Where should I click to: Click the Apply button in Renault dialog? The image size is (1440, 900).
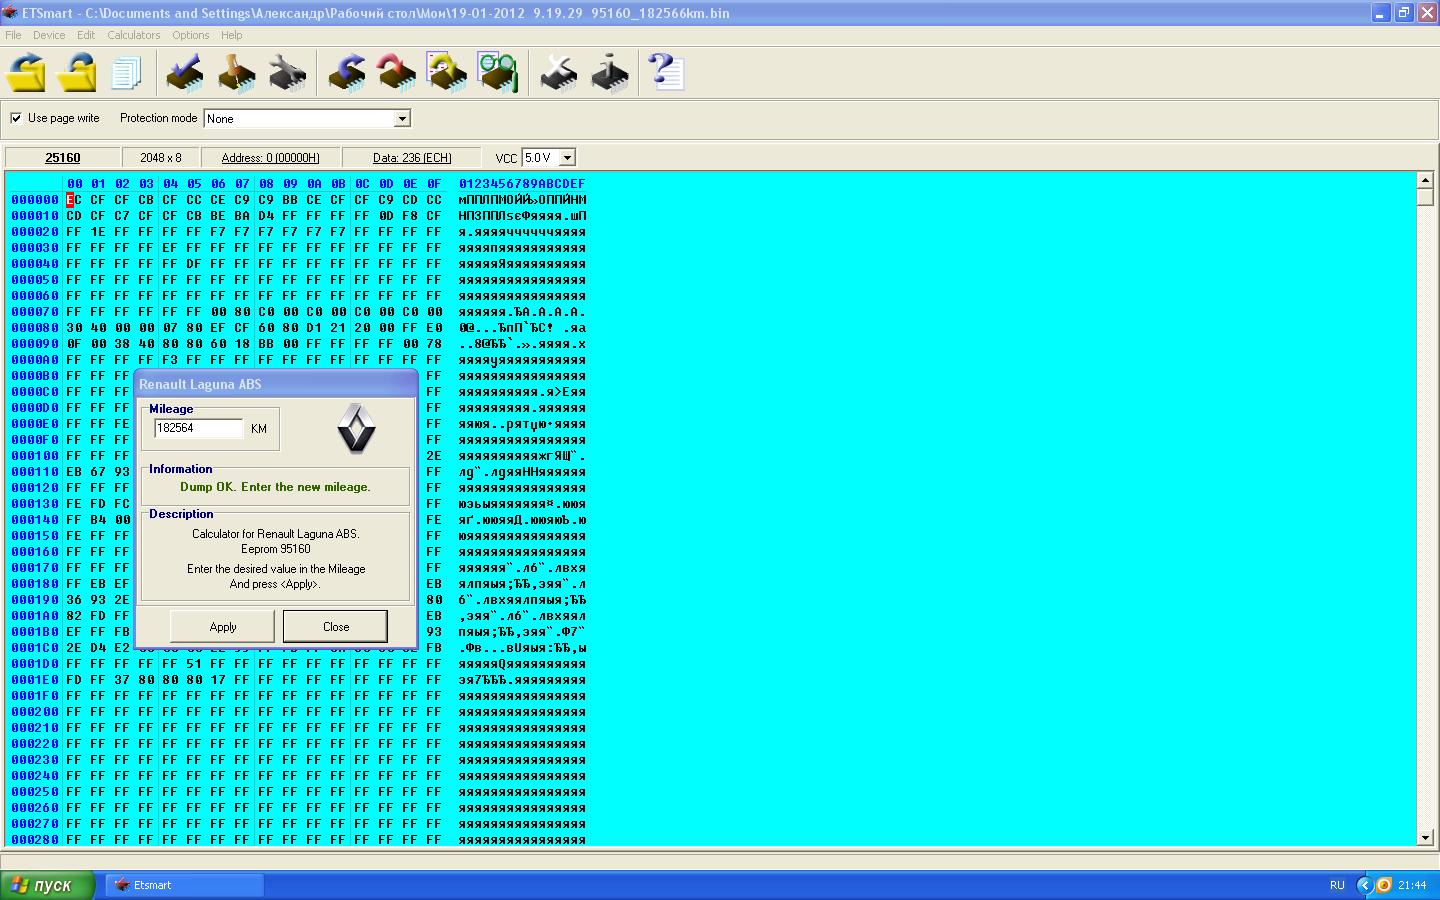[223, 627]
